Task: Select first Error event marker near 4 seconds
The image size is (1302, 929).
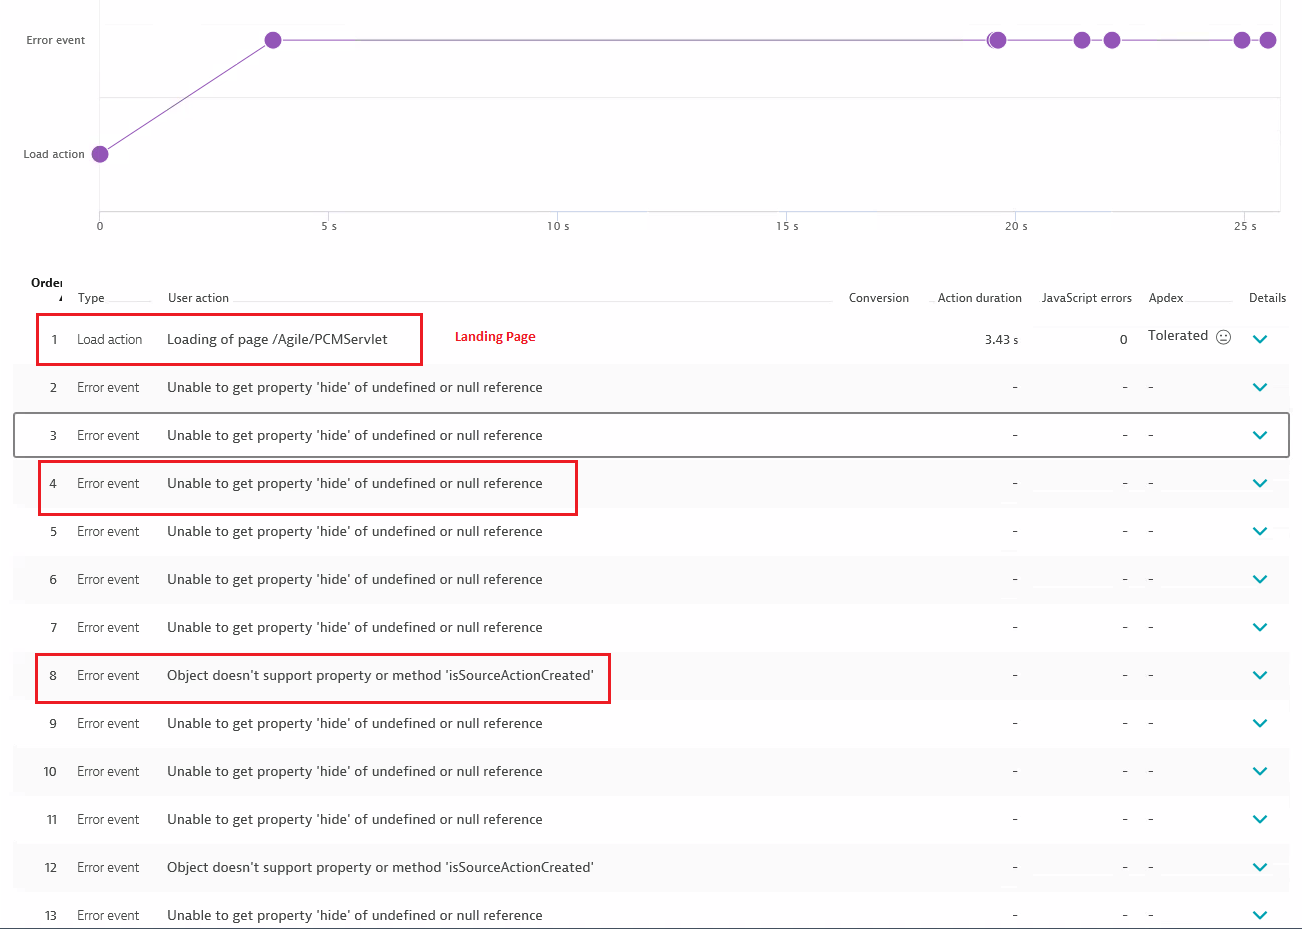Action: point(273,40)
